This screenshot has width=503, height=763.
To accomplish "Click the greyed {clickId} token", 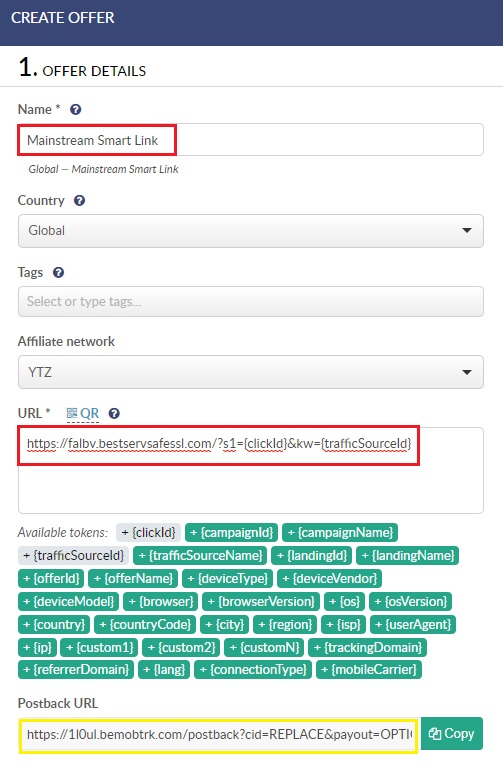I will point(148,532).
